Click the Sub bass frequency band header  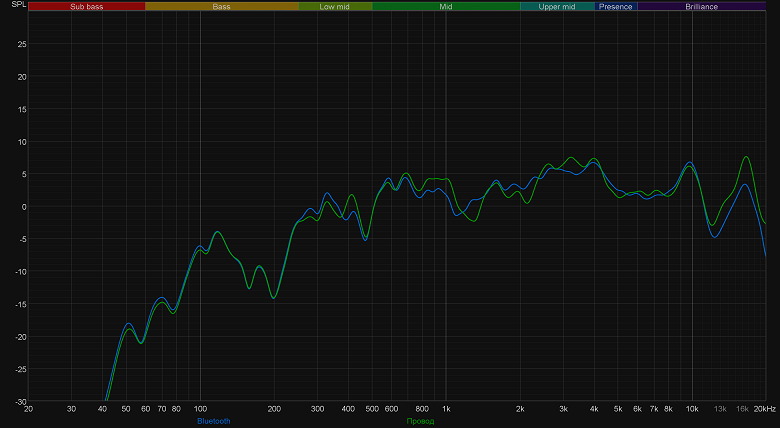click(x=87, y=6)
